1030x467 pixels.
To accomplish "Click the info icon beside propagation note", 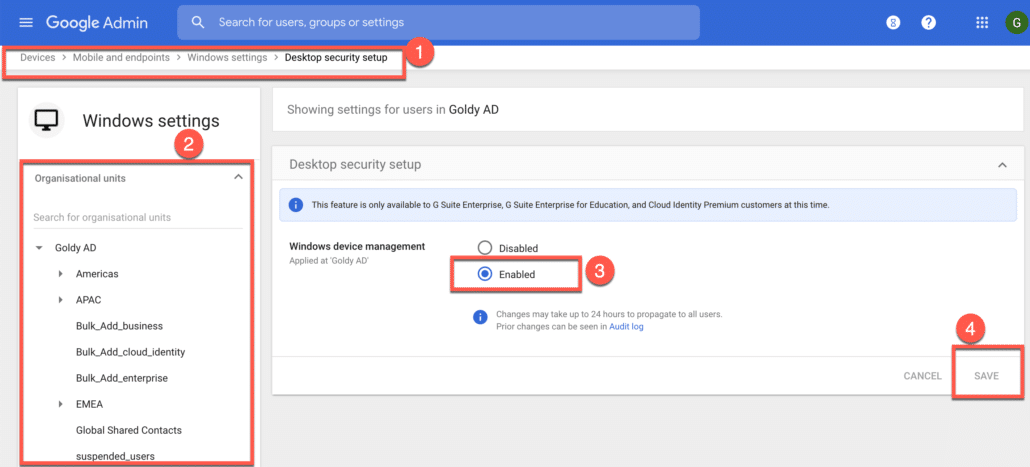I will tap(480, 317).
